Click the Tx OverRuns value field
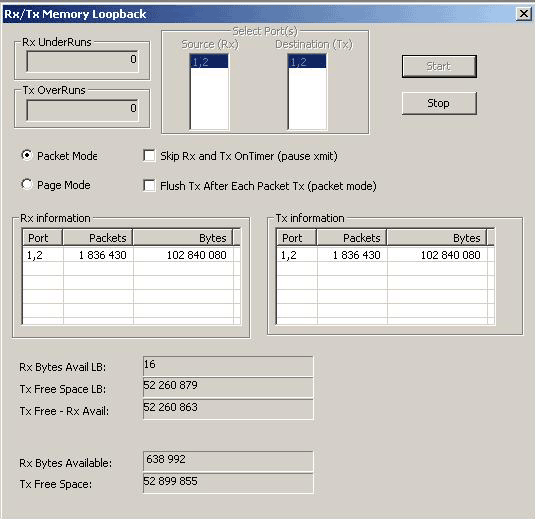 click(82, 110)
